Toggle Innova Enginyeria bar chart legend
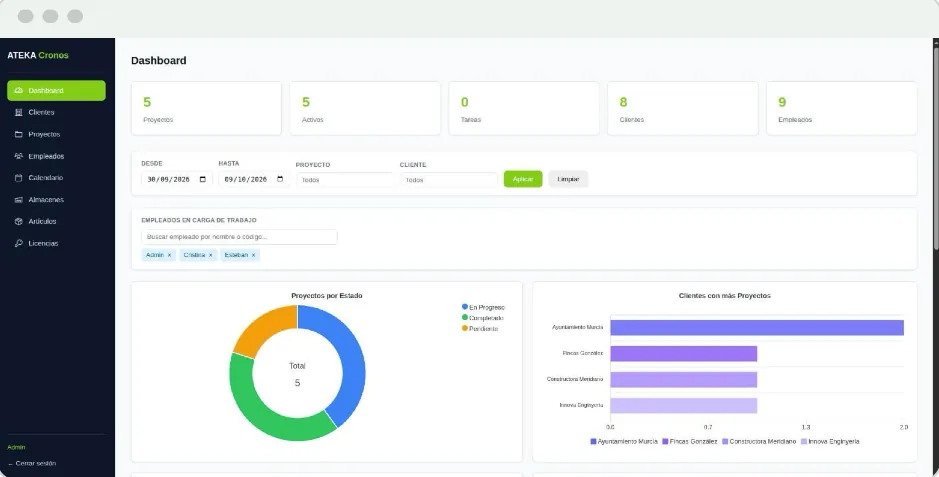This screenshot has width=939, height=477. point(830,441)
